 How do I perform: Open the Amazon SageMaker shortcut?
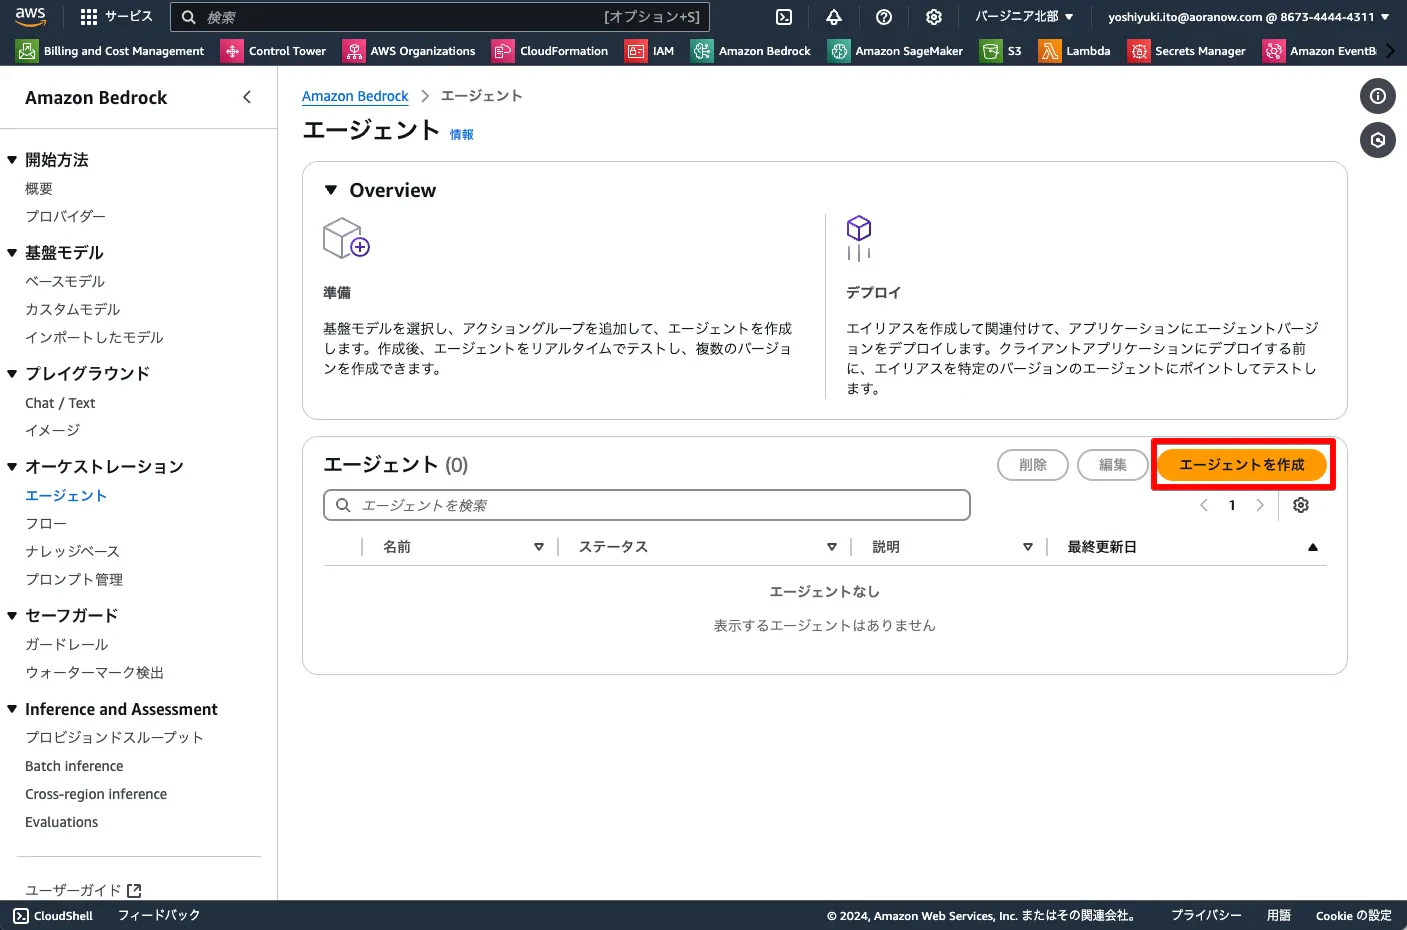point(896,51)
